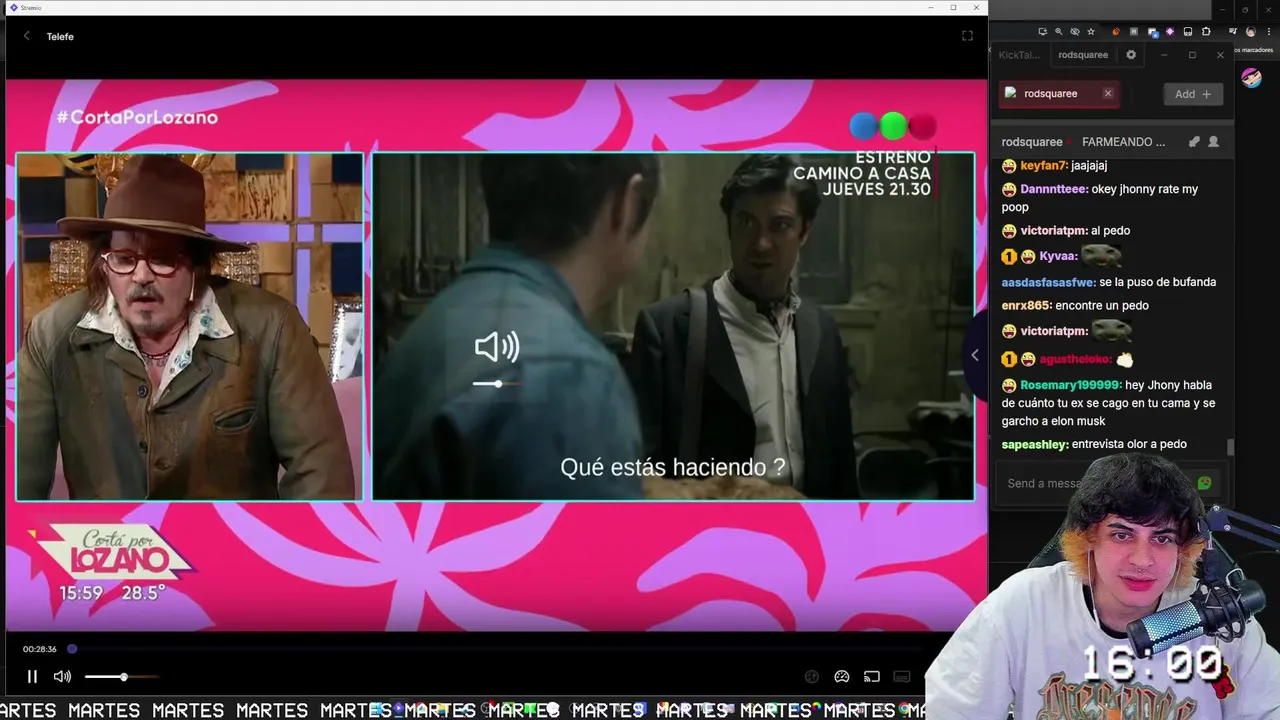1280x720 pixels.
Task: Open KickTalk settings gear
Action: pos(1131,55)
